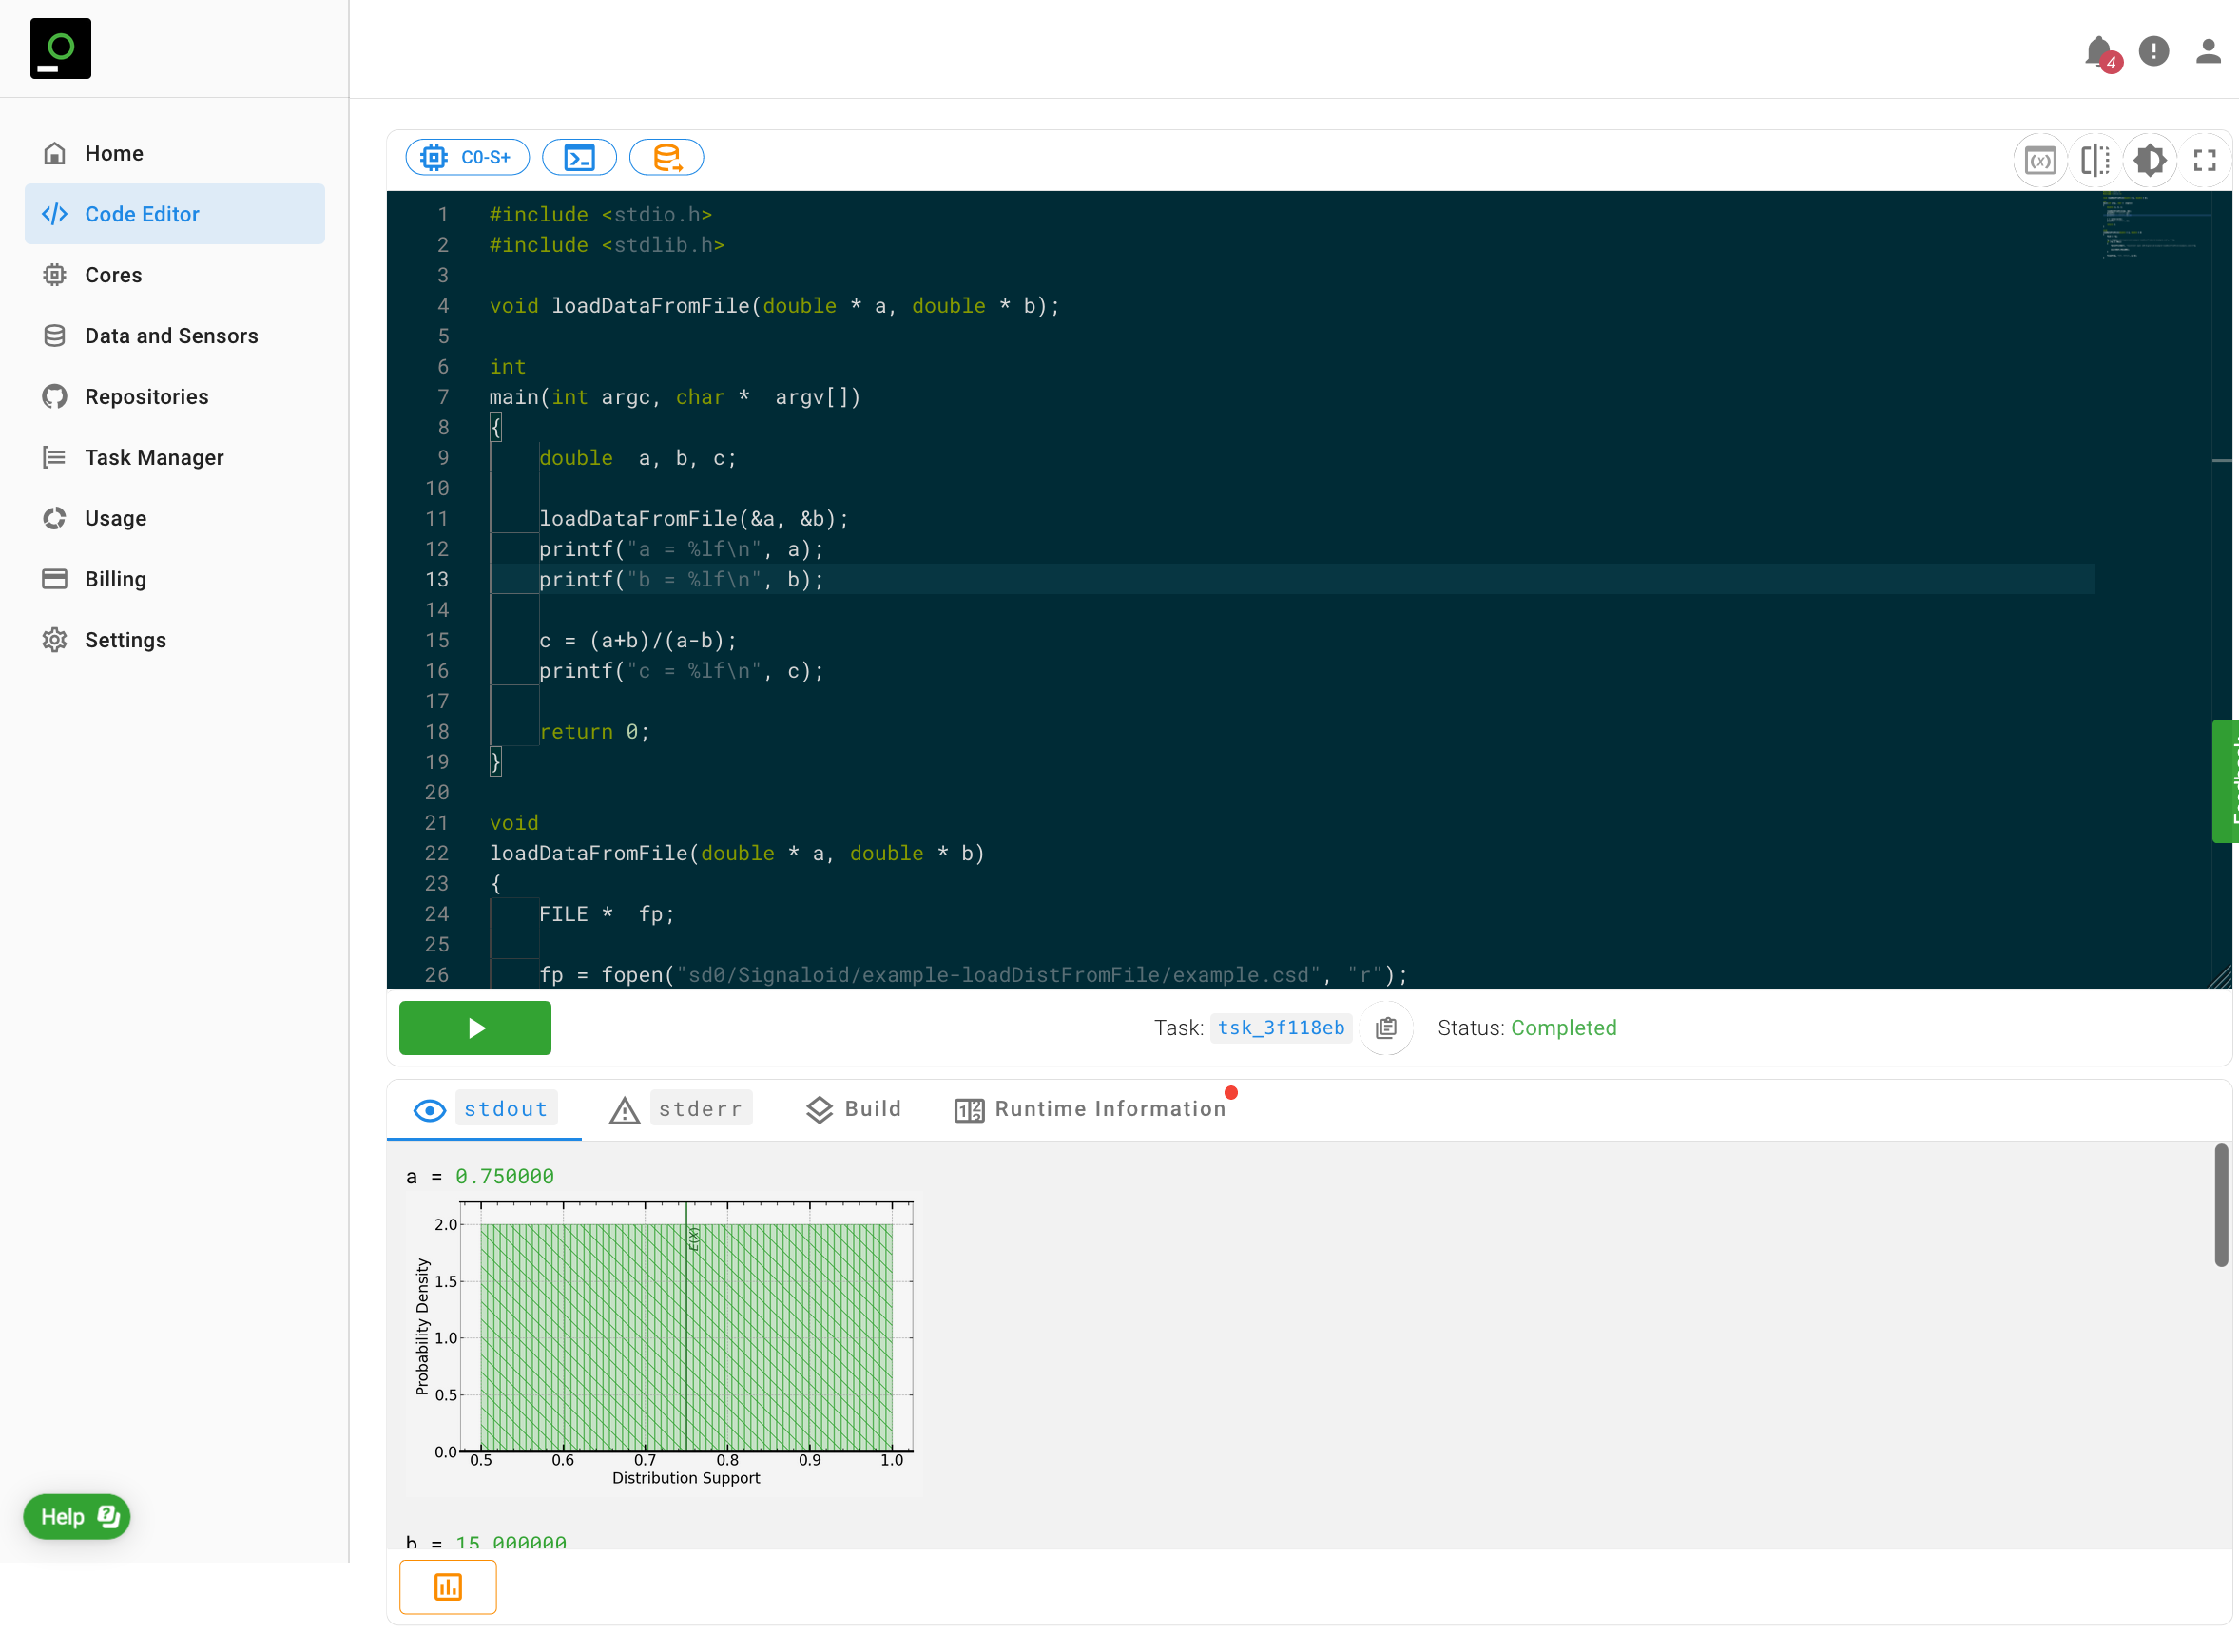Viewport: 2239px width, 1652px height.
Task: Click the orange plot chart button
Action: [x=448, y=1586]
